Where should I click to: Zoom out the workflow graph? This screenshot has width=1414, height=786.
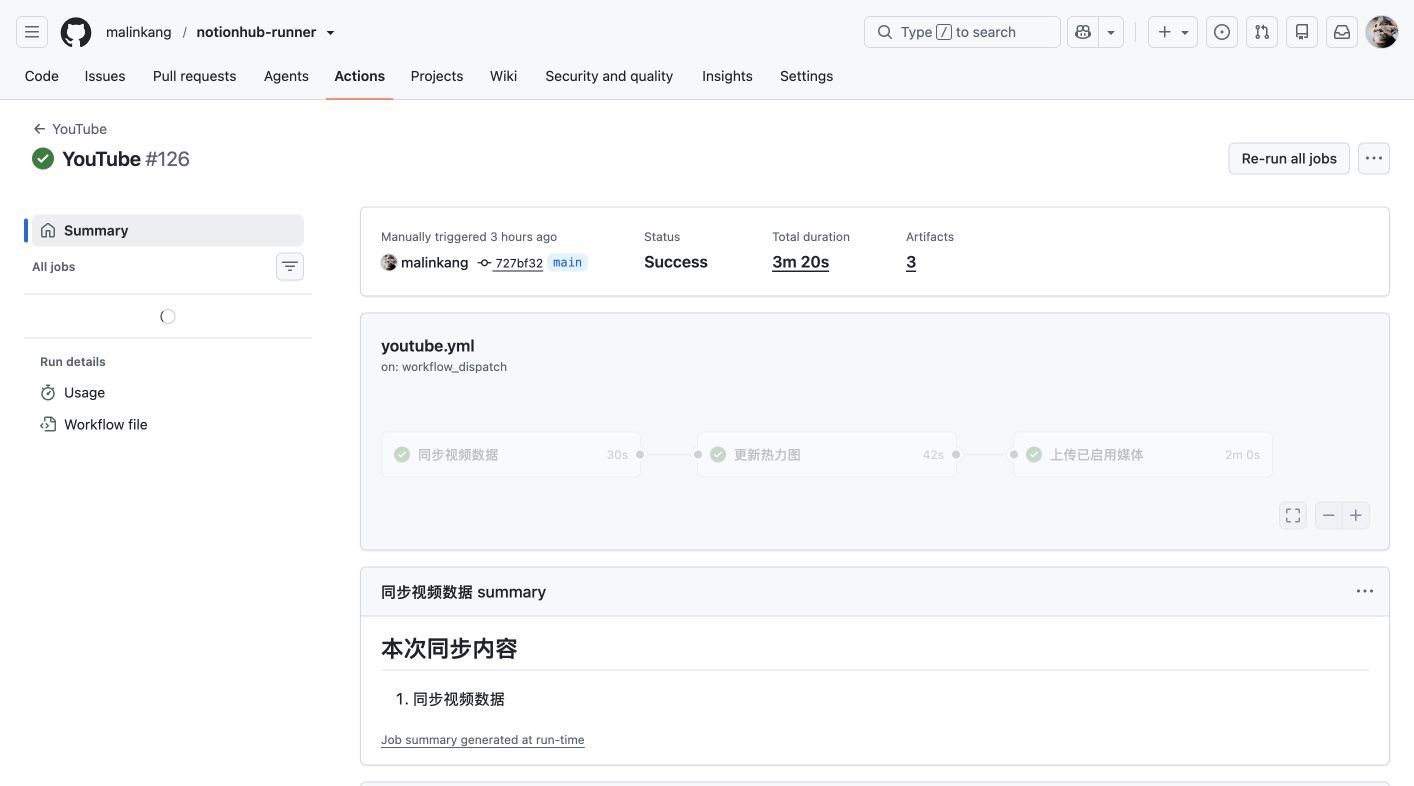click(x=1328, y=515)
